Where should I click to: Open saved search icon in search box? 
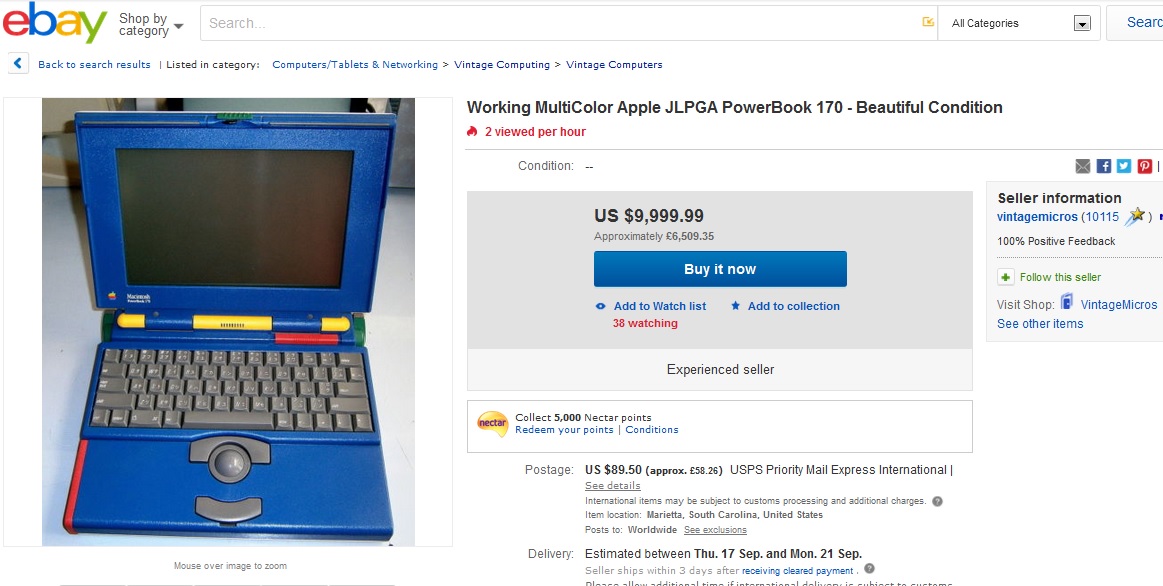click(x=928, y=22)
